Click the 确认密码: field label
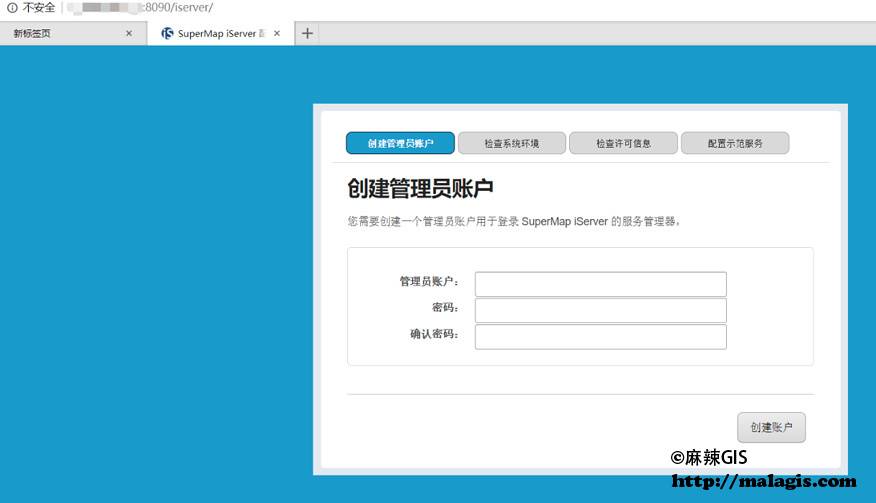Viewport: 876px width, 503px height. [435, 334]
